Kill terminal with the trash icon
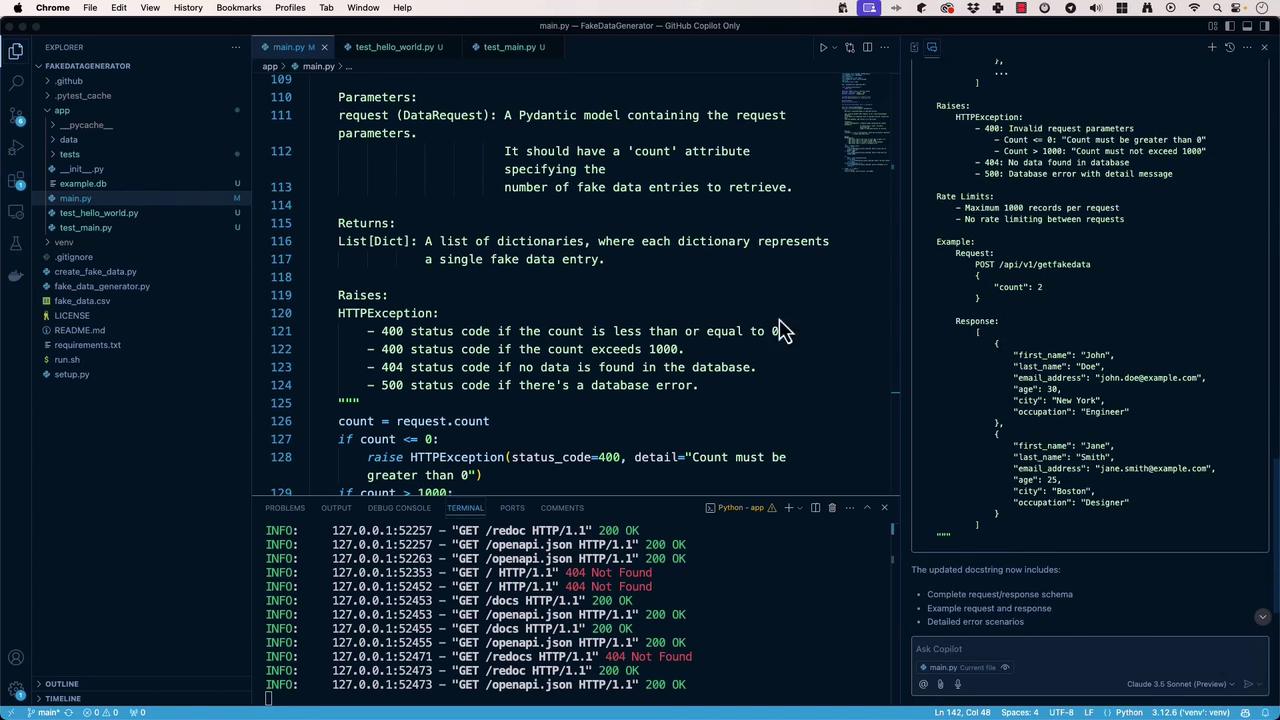This screenshot has width=1280, height=720. tap(832, 508)
